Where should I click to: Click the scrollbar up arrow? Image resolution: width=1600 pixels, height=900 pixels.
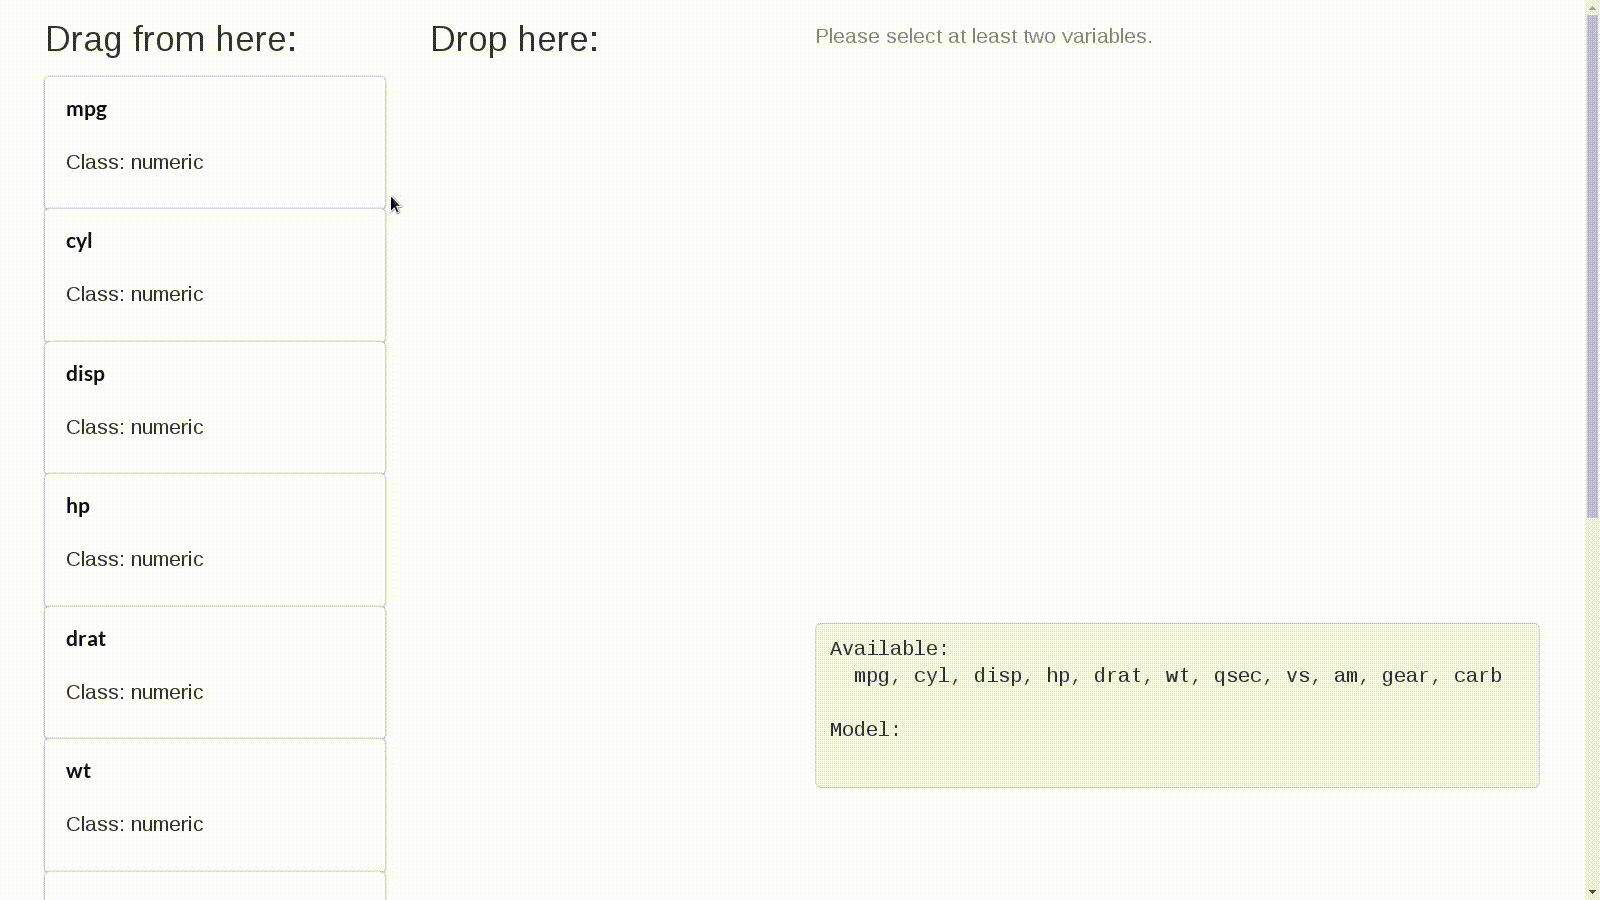(x=1592, y=7)
